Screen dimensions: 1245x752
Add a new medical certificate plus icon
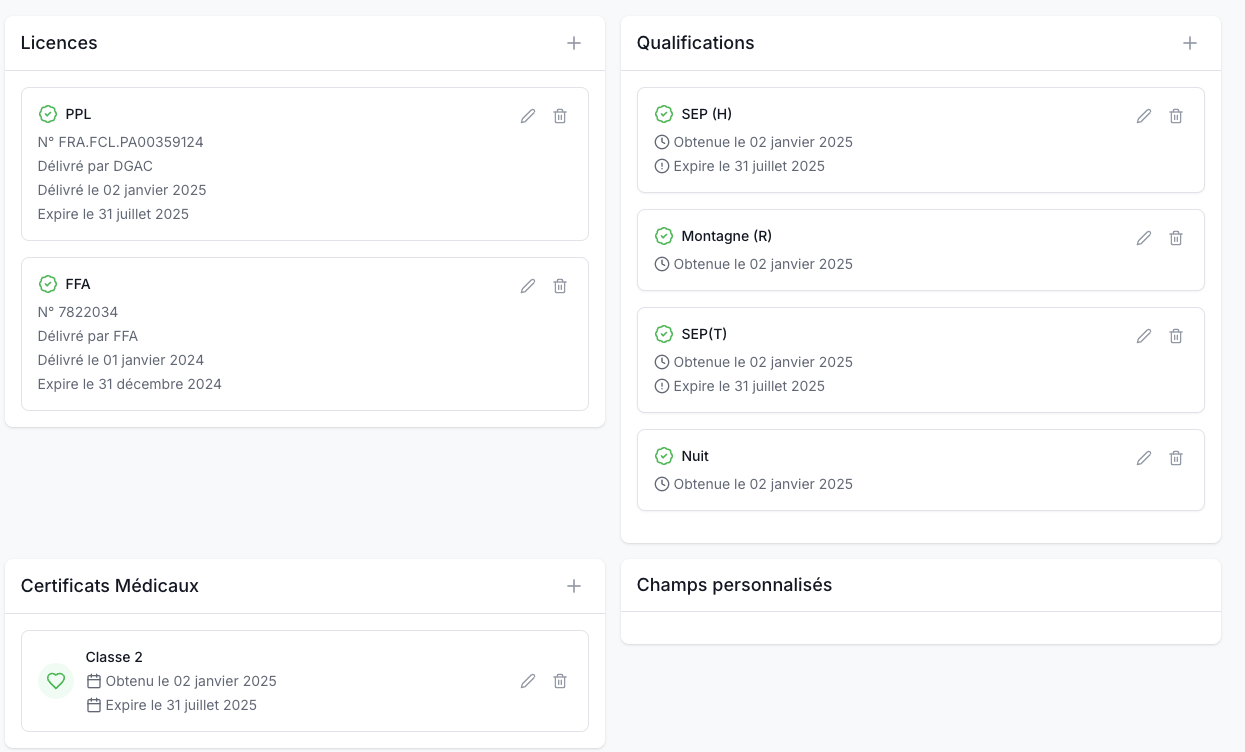click(x=574, y=586)
